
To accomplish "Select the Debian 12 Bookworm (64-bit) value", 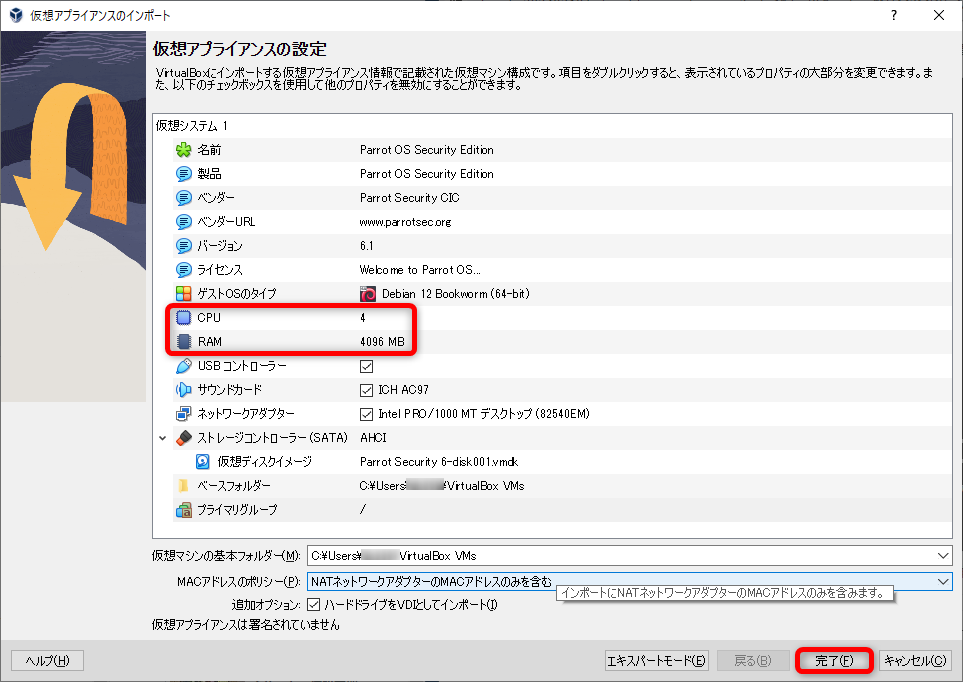I will click(x=456, y=294).
